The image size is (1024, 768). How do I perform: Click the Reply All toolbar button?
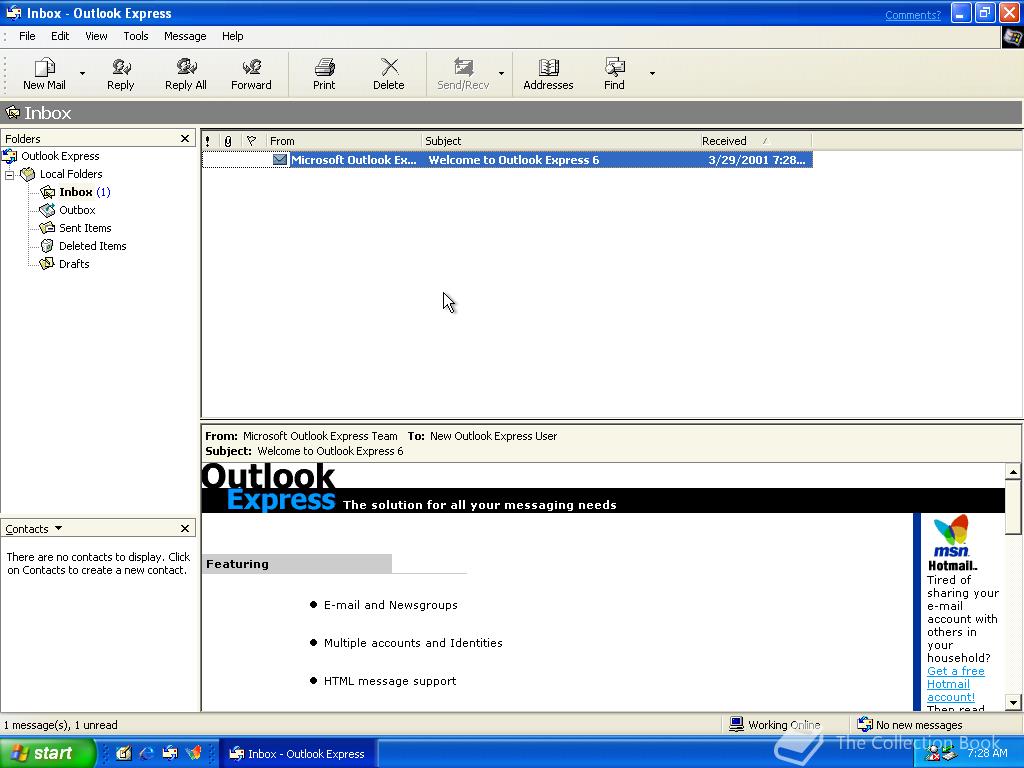(x=185, y=74)
